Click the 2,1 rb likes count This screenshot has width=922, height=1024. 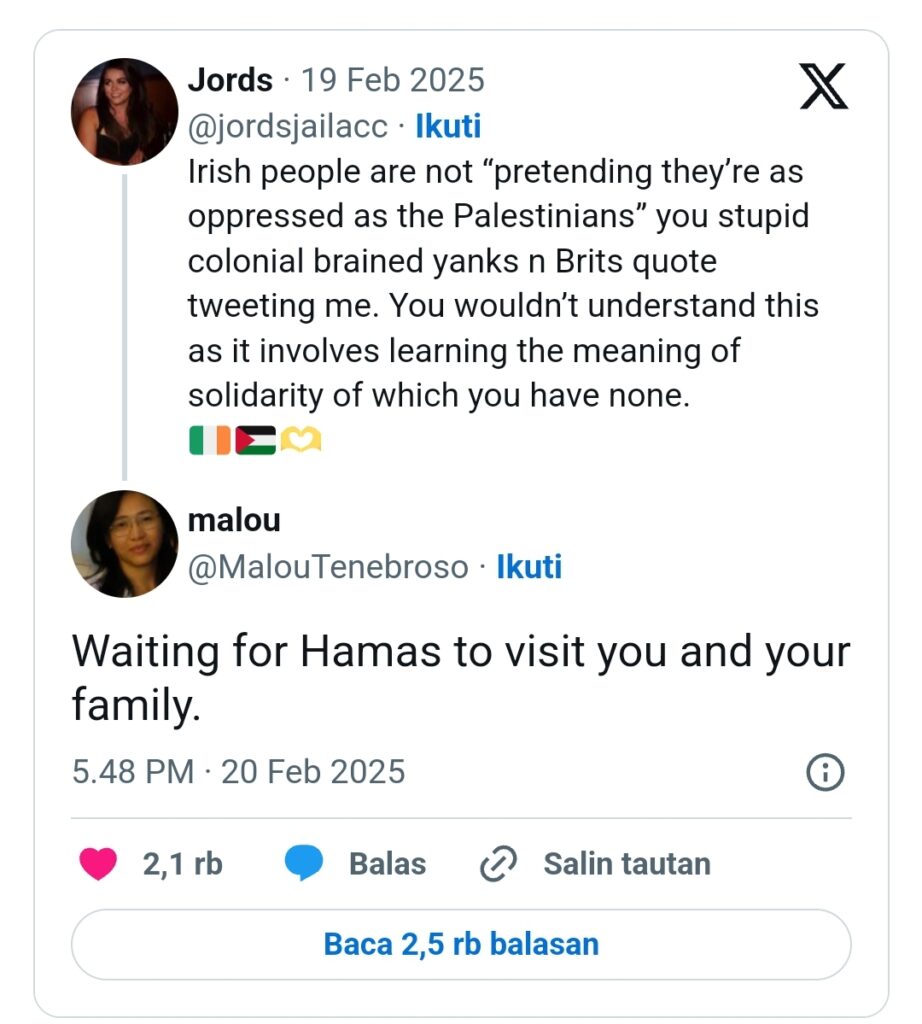[x=182, y=864]
